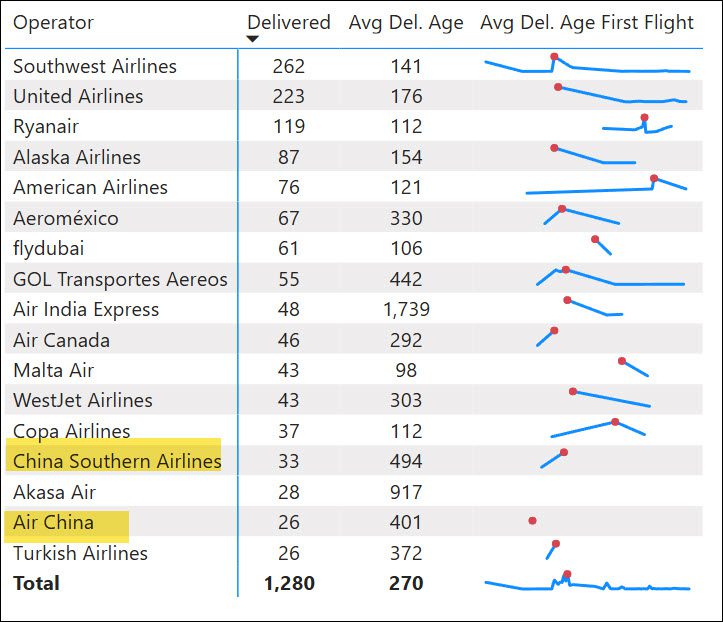This screenshot has height=622, width=723.
Task: Sort by the Operator column header
Action: point(53,22)
